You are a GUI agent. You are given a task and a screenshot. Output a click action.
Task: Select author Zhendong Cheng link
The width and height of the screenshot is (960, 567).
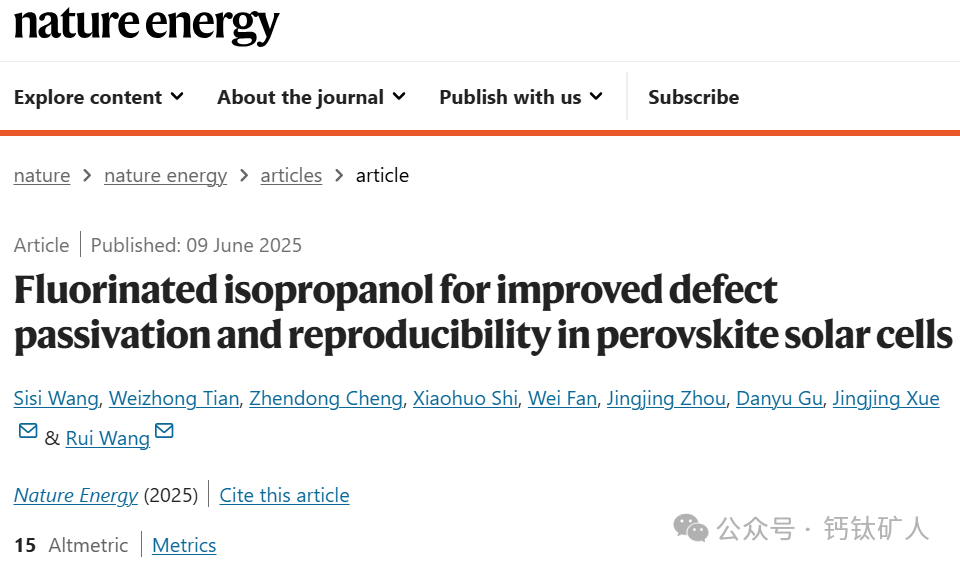pyautogui.click(x=325, y=398)
